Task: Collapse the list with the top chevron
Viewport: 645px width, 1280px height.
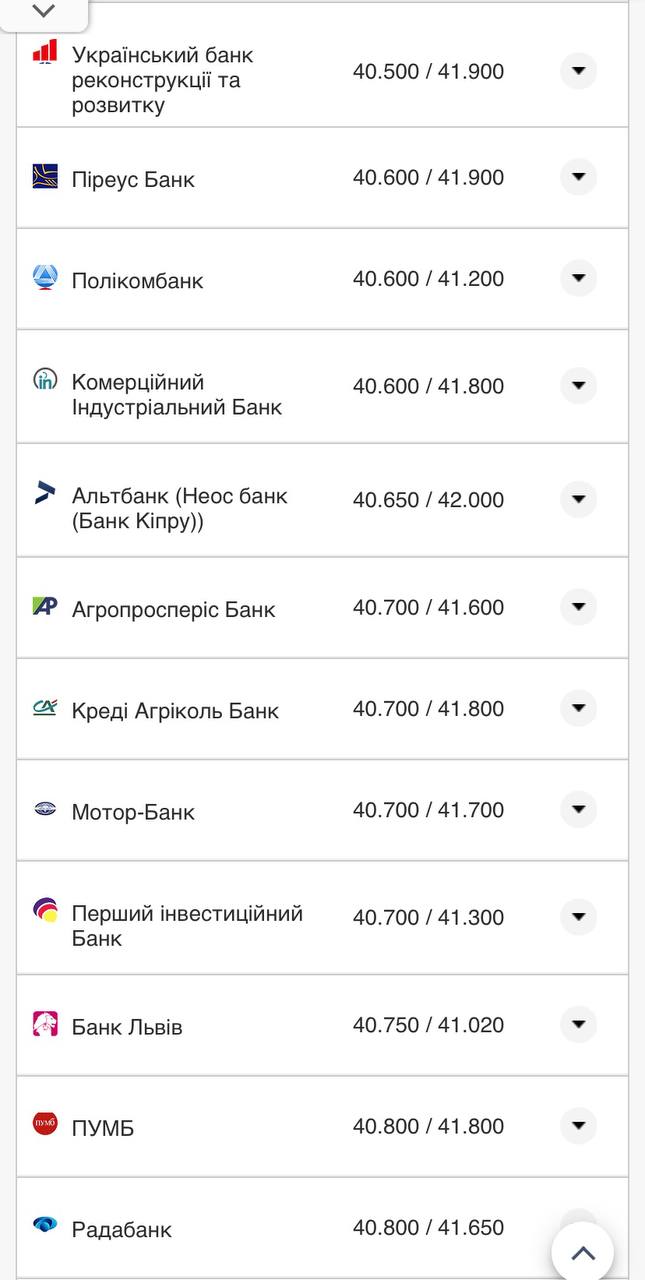Action: click(42, 12)
